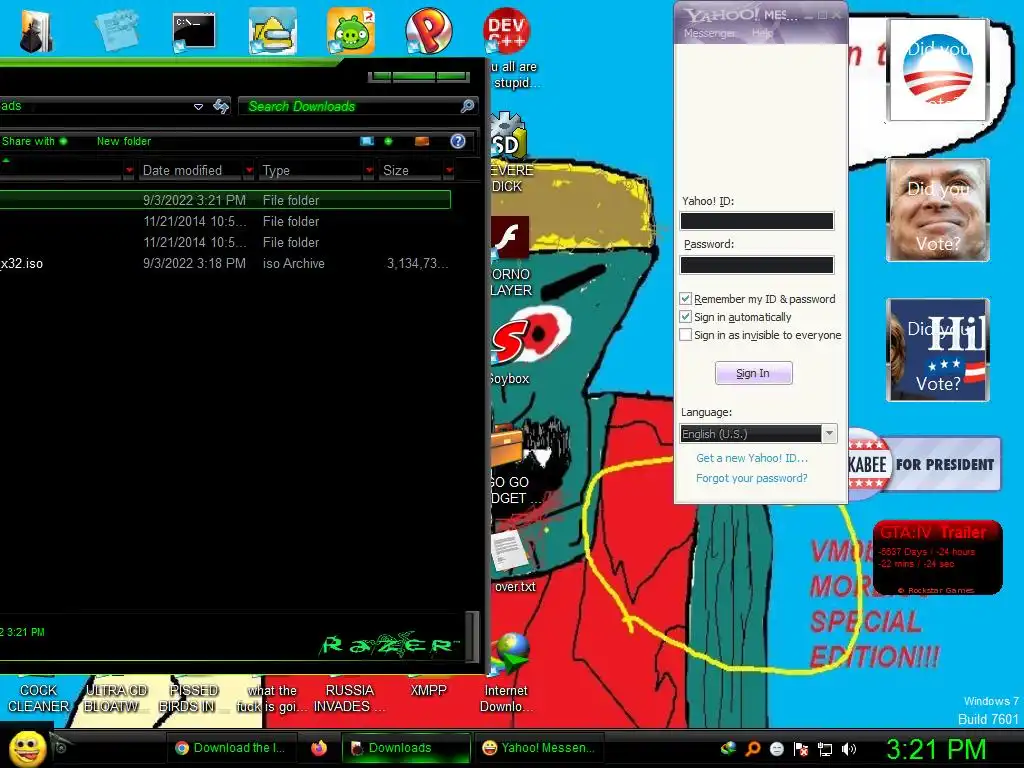1024x768 pixels.
Task: Open Explorer help question mark icon
Action: click(x=458, y=141)
